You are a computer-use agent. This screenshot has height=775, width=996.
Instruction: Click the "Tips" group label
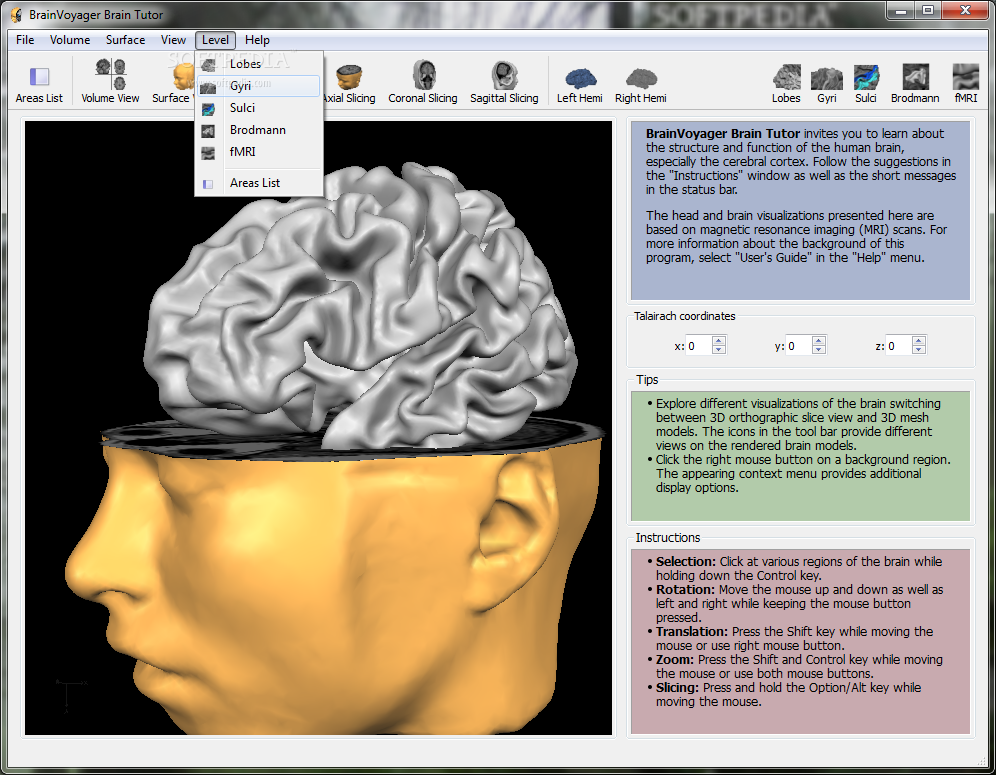(647, 379)
